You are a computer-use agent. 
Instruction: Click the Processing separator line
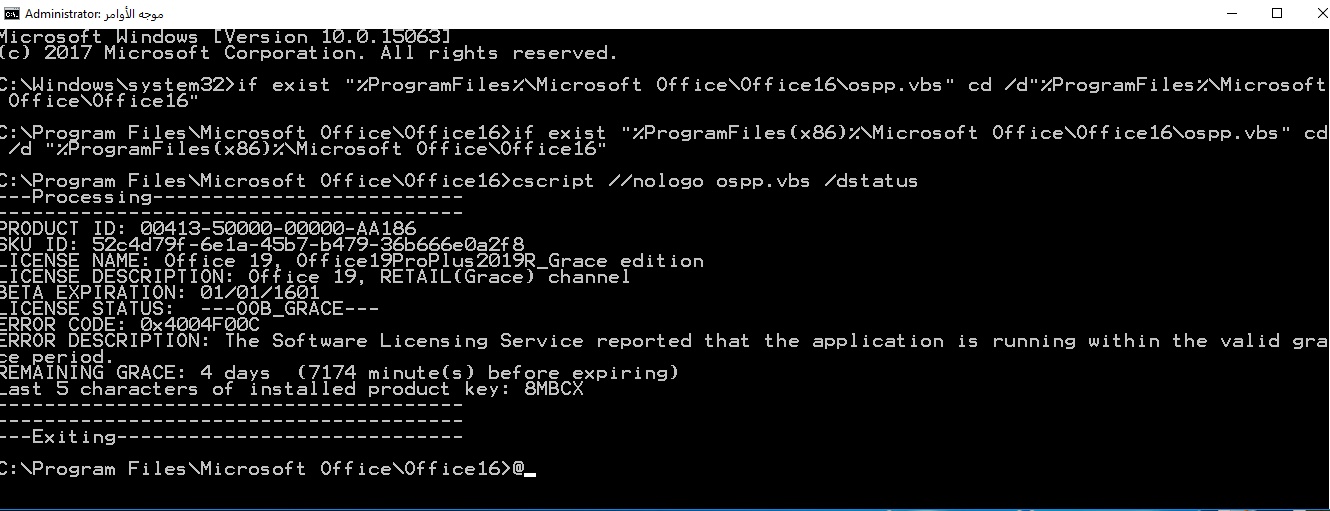[x=232, y=197]
